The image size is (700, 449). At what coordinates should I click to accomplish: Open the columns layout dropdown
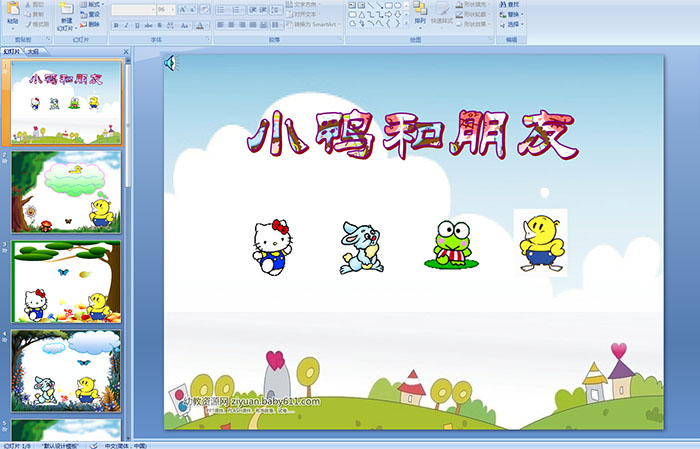[x=277, y=25]
